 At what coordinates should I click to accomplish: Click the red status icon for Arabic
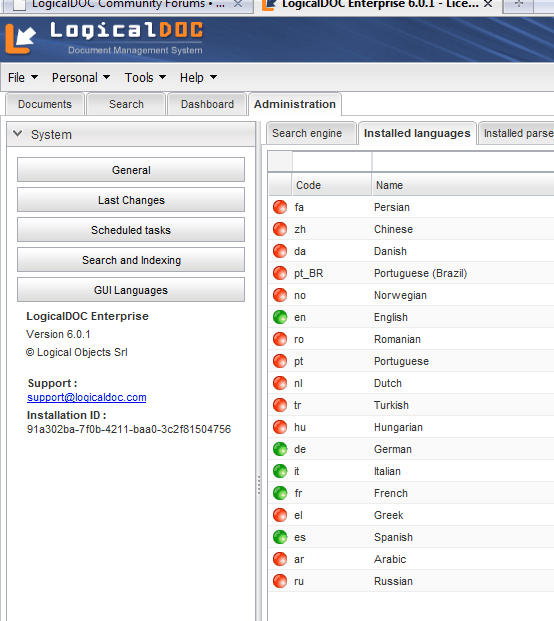pos(280,559)
